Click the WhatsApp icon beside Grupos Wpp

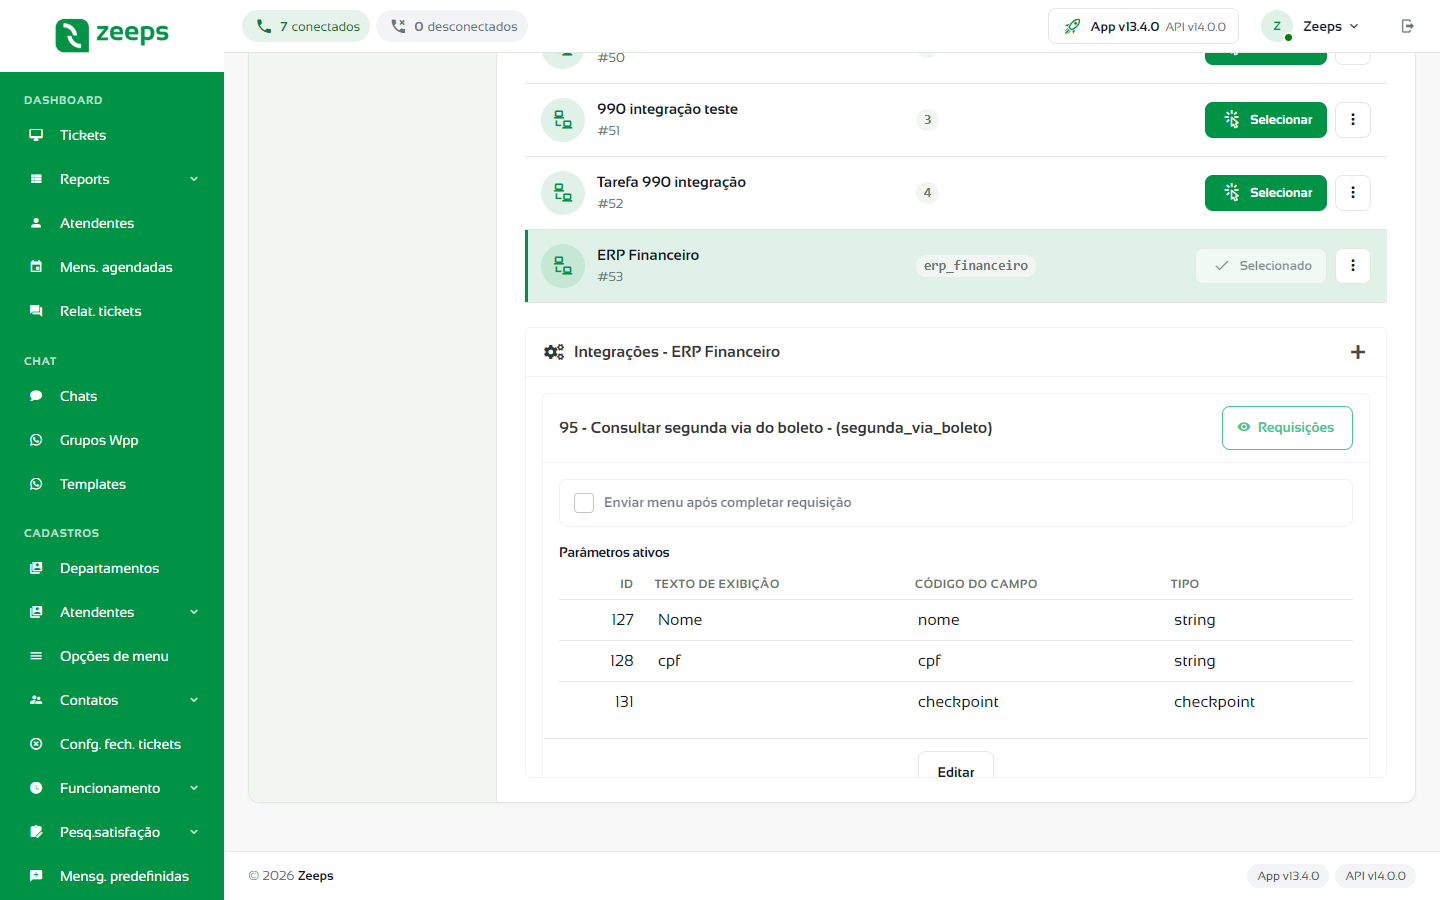(36, 440)
